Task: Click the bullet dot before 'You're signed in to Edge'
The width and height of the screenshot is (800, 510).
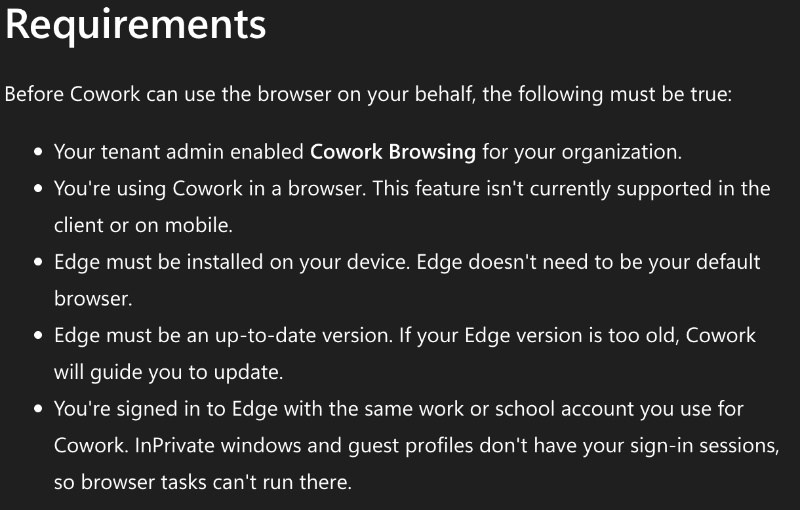Action: (x=38, y=409)
